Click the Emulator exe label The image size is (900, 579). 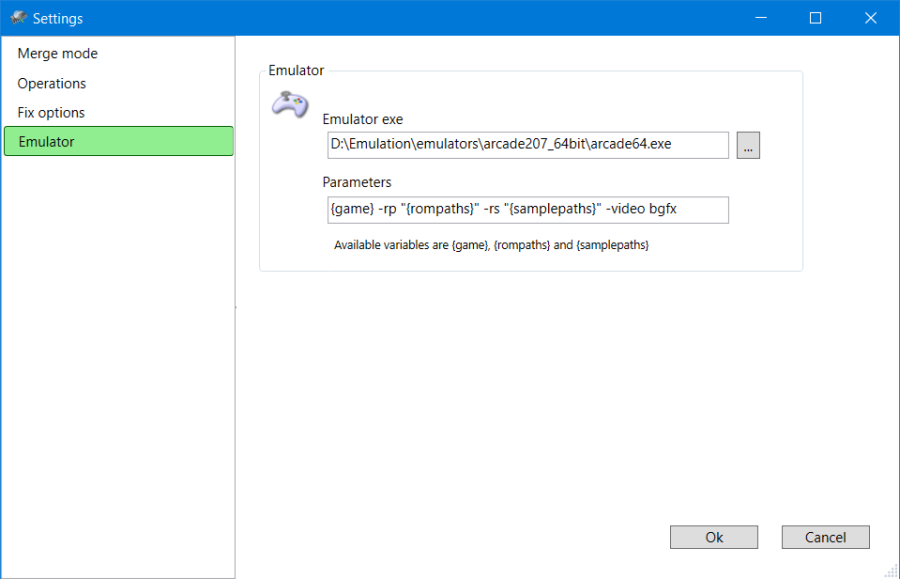[x=362, y=120]
